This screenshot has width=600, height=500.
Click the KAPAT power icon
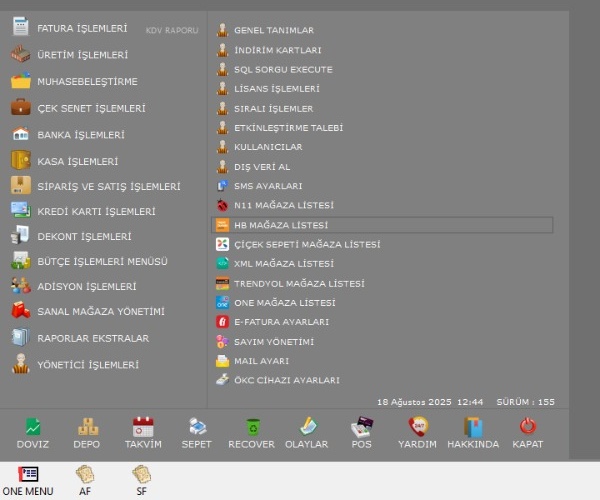[x=528, y=427]
